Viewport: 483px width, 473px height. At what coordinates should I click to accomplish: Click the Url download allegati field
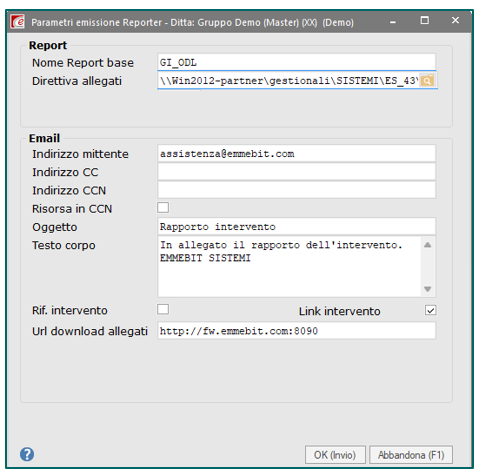[x=296, y=331]
